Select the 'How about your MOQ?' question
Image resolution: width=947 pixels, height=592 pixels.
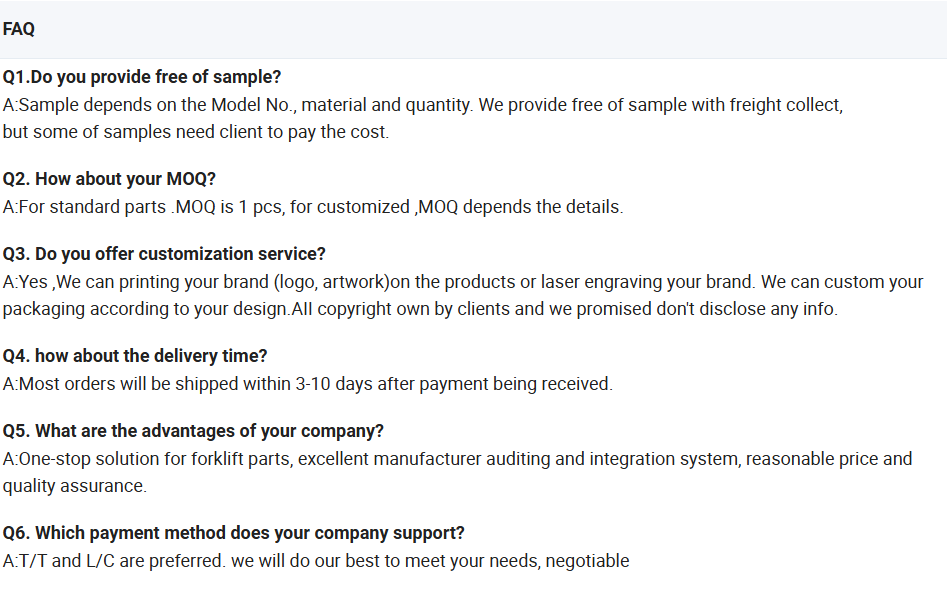click(x=109, y=179)
